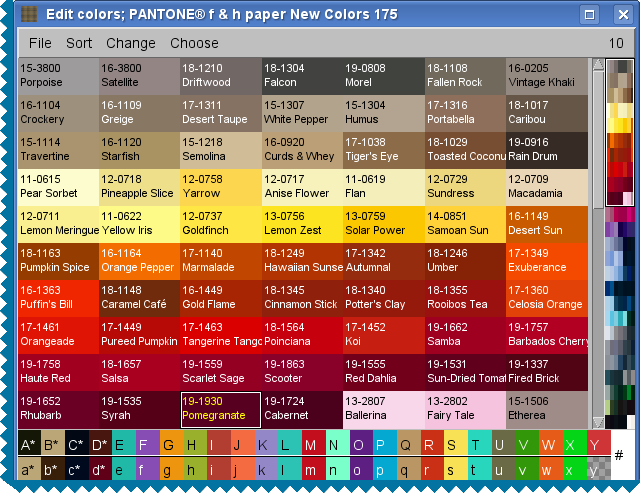This screenshot has height=493, width=640.
Task: Click the checkered lowercase y key
Action: click(x=598, y=469)
